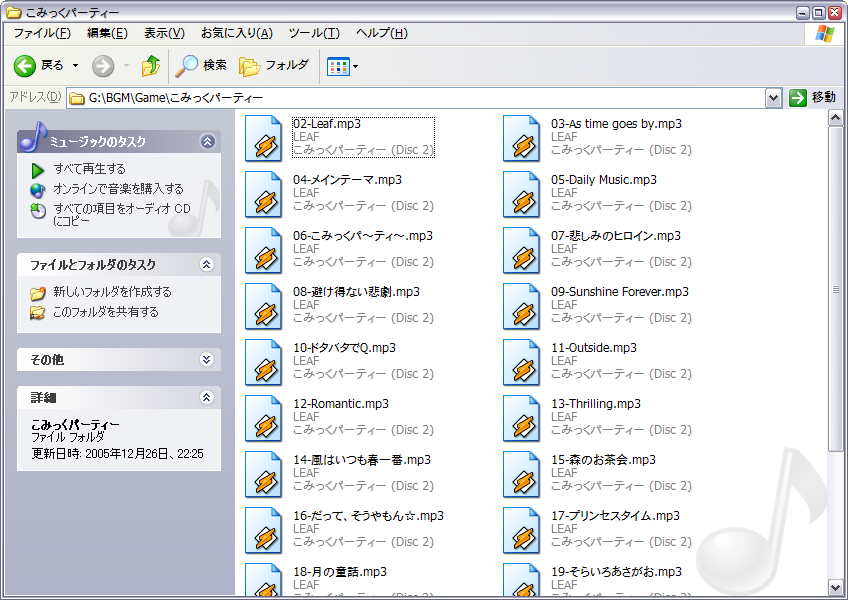Collapse the ミュージックのタスク panel
This screenshot has width=848, height=603.
click(x=207, y=142)
